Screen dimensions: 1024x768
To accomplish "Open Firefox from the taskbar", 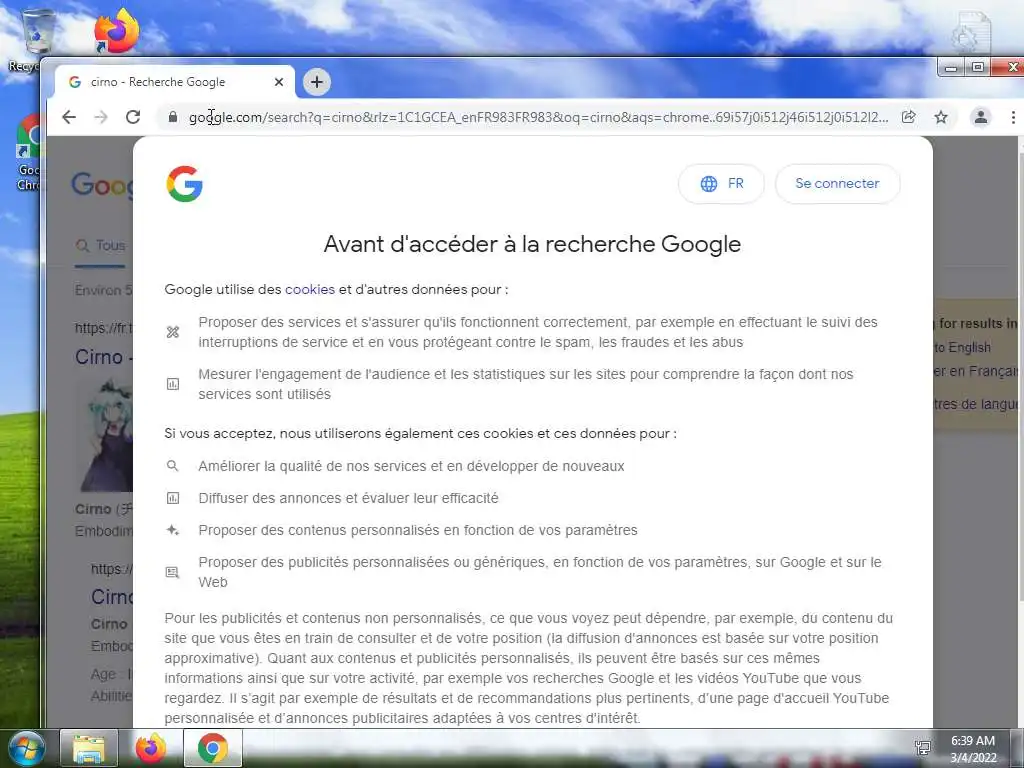I will (x=151, y=748).
